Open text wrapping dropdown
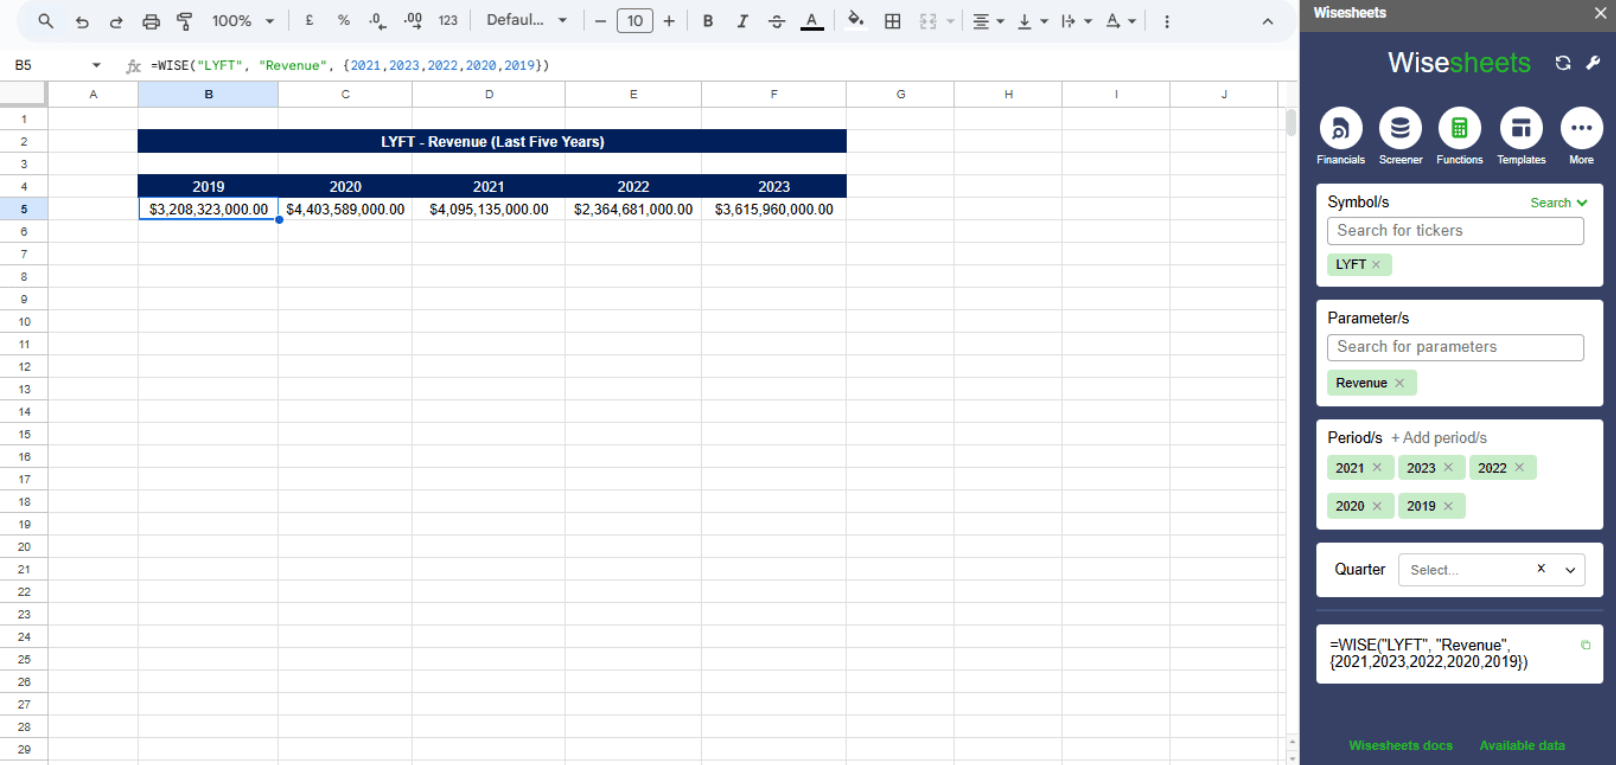 (x=1076, y=21)
